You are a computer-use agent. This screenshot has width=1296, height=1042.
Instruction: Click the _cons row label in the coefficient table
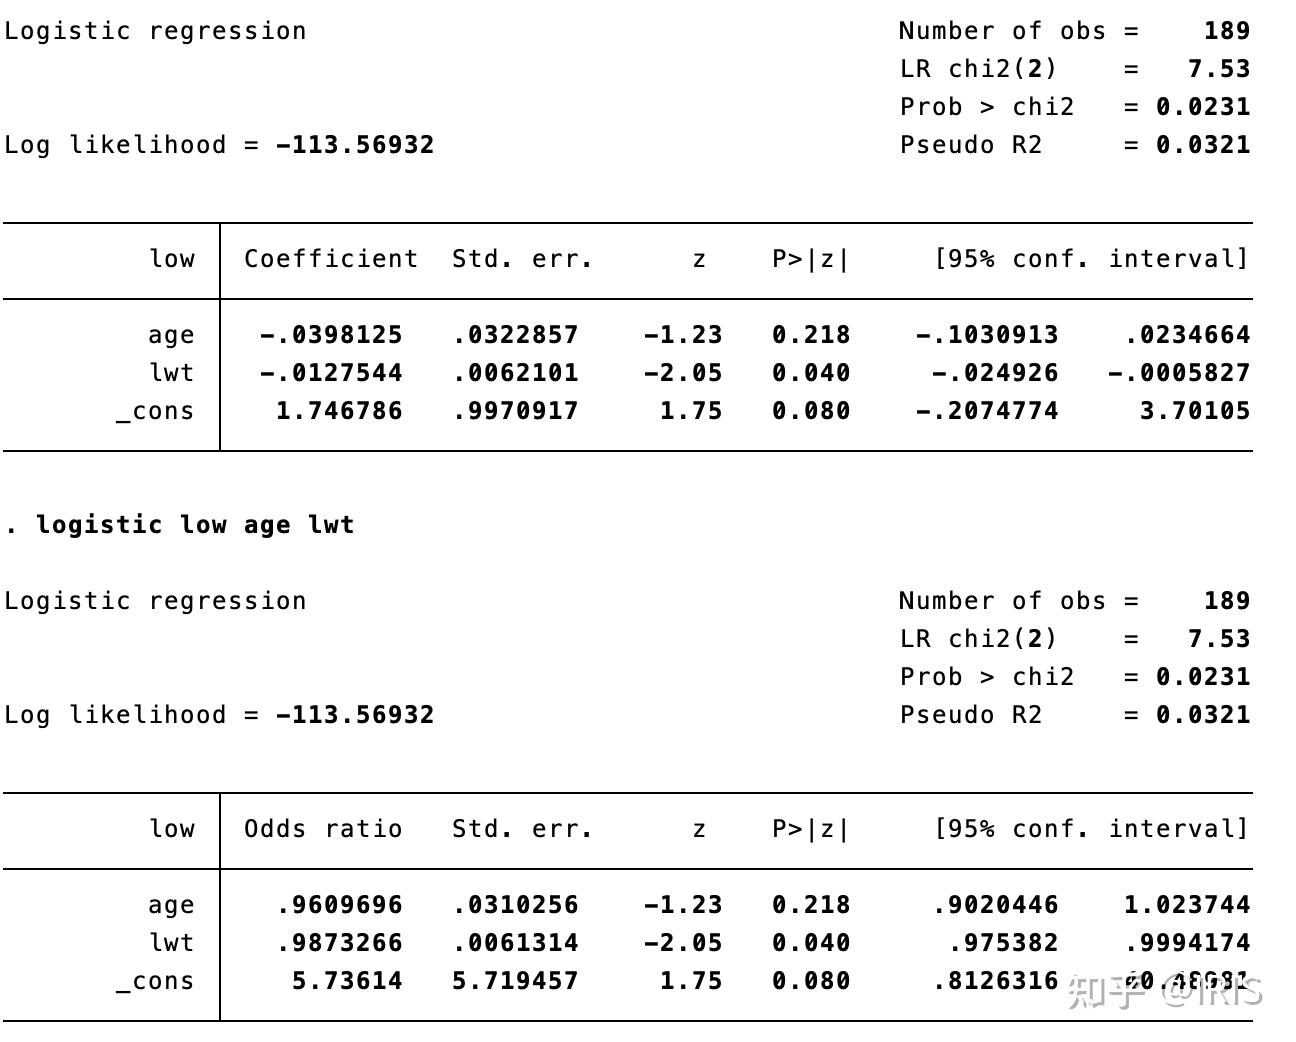pyautogui.click(x=155, y=411)
